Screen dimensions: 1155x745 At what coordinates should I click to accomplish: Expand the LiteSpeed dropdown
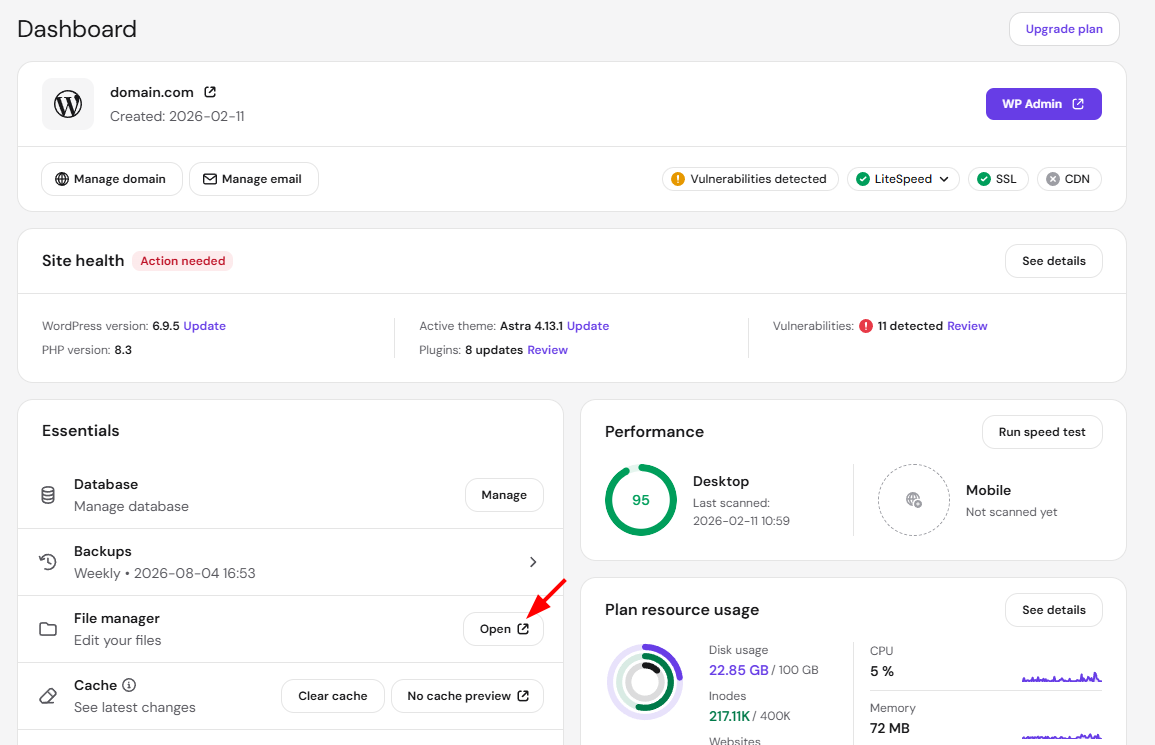click(x=903, y=179)
